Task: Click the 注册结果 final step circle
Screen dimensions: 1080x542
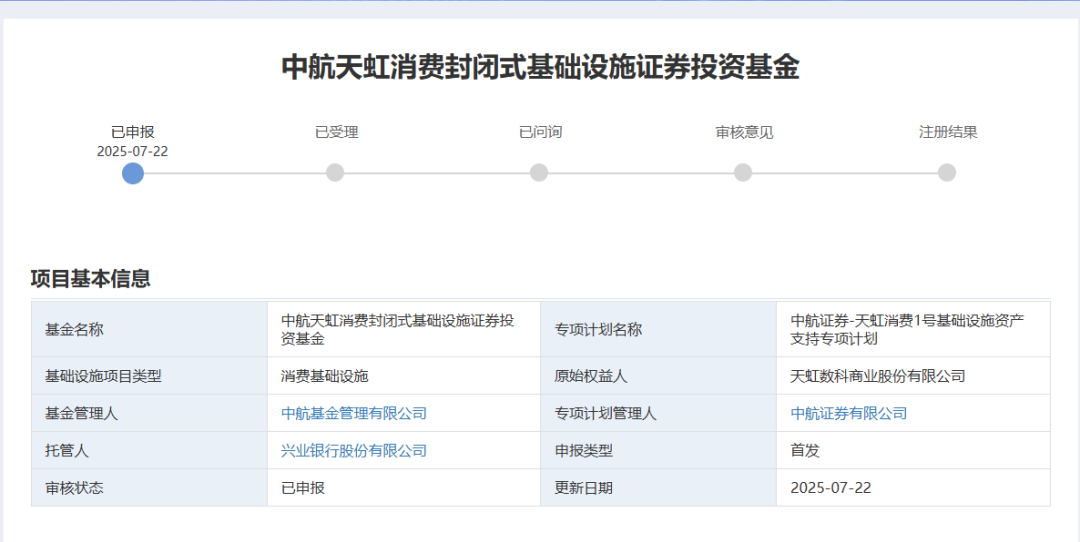Action: [947, 173]
